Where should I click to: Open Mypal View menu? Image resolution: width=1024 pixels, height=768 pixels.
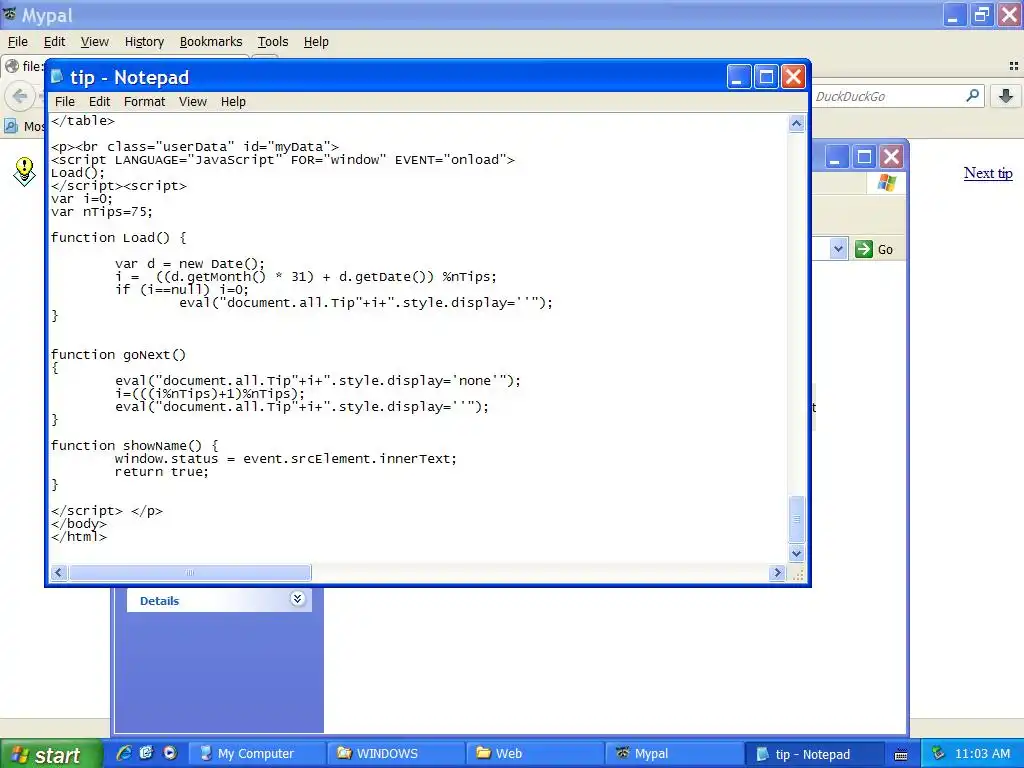click(x=95, y=42)
